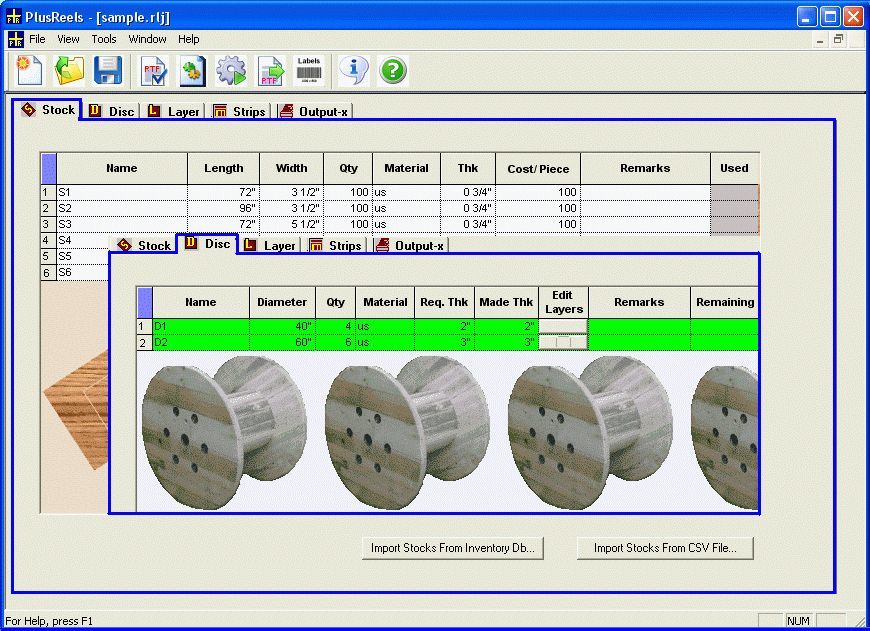Open the Help menu

pos(189,39)
